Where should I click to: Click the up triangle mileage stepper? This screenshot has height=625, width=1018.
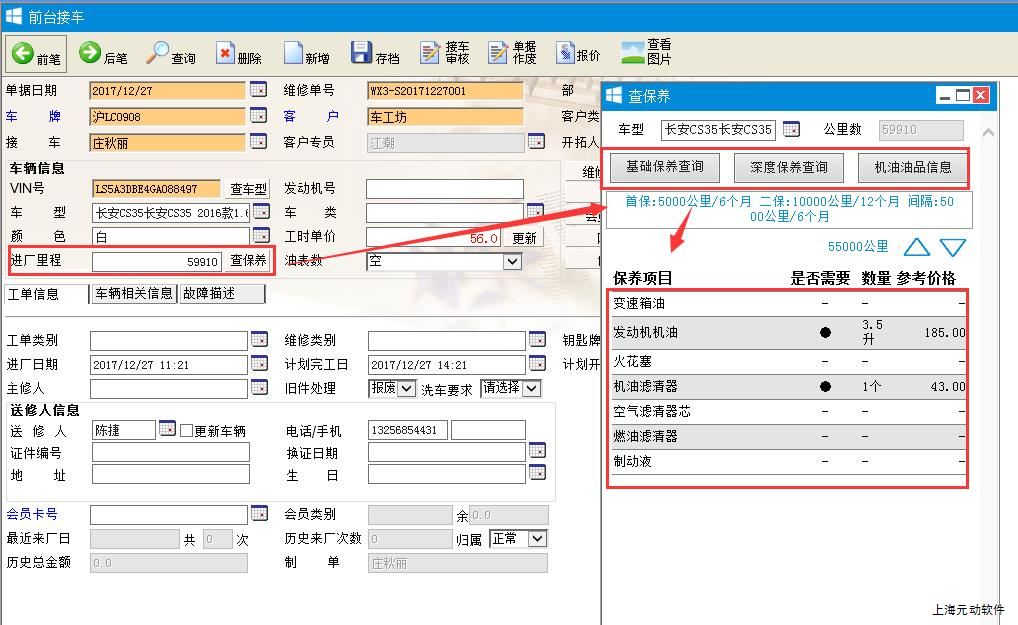pyautogui.click(x=916, y=247)
